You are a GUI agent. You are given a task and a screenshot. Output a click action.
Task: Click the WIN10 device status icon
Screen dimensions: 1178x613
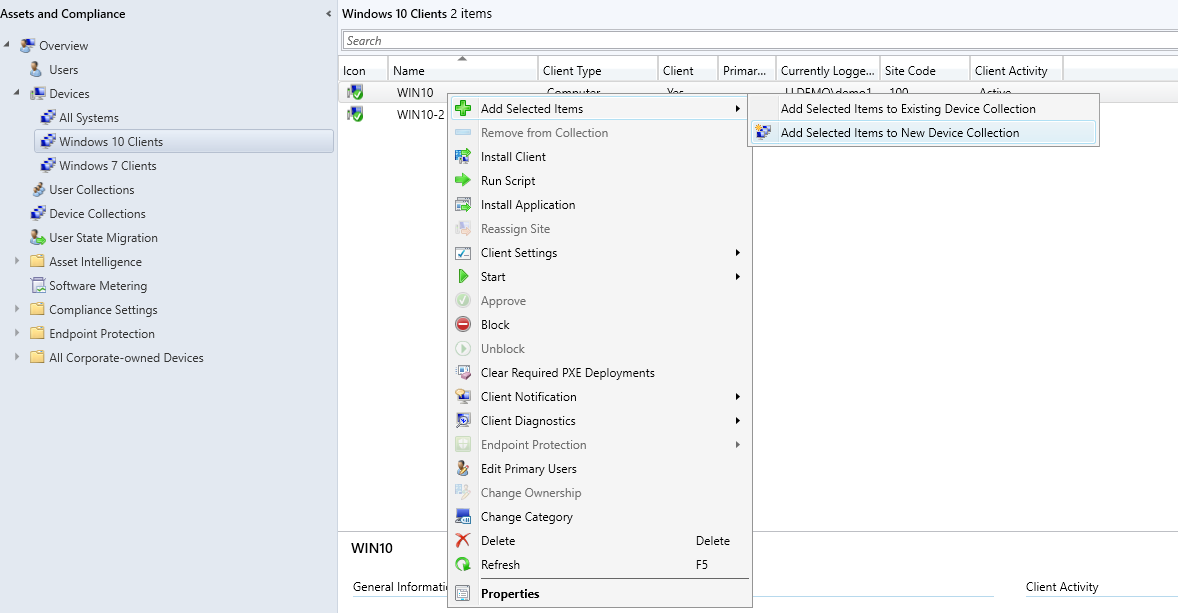[355, 92]
